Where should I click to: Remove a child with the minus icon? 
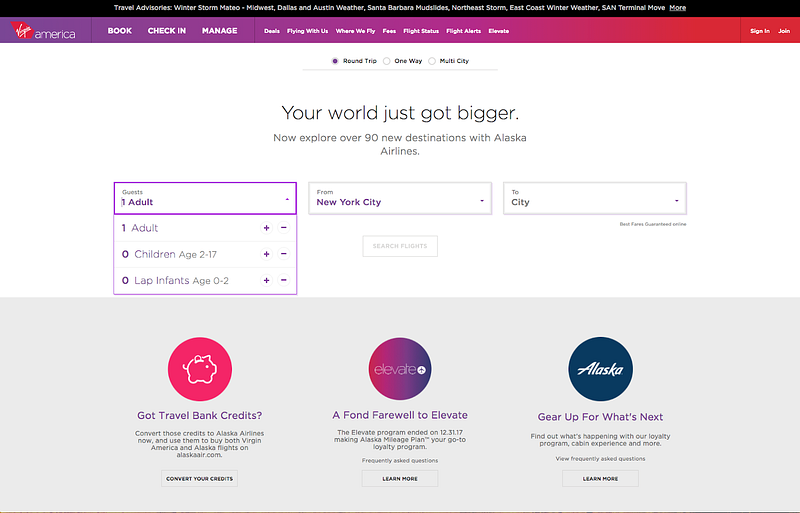point(284,254)
